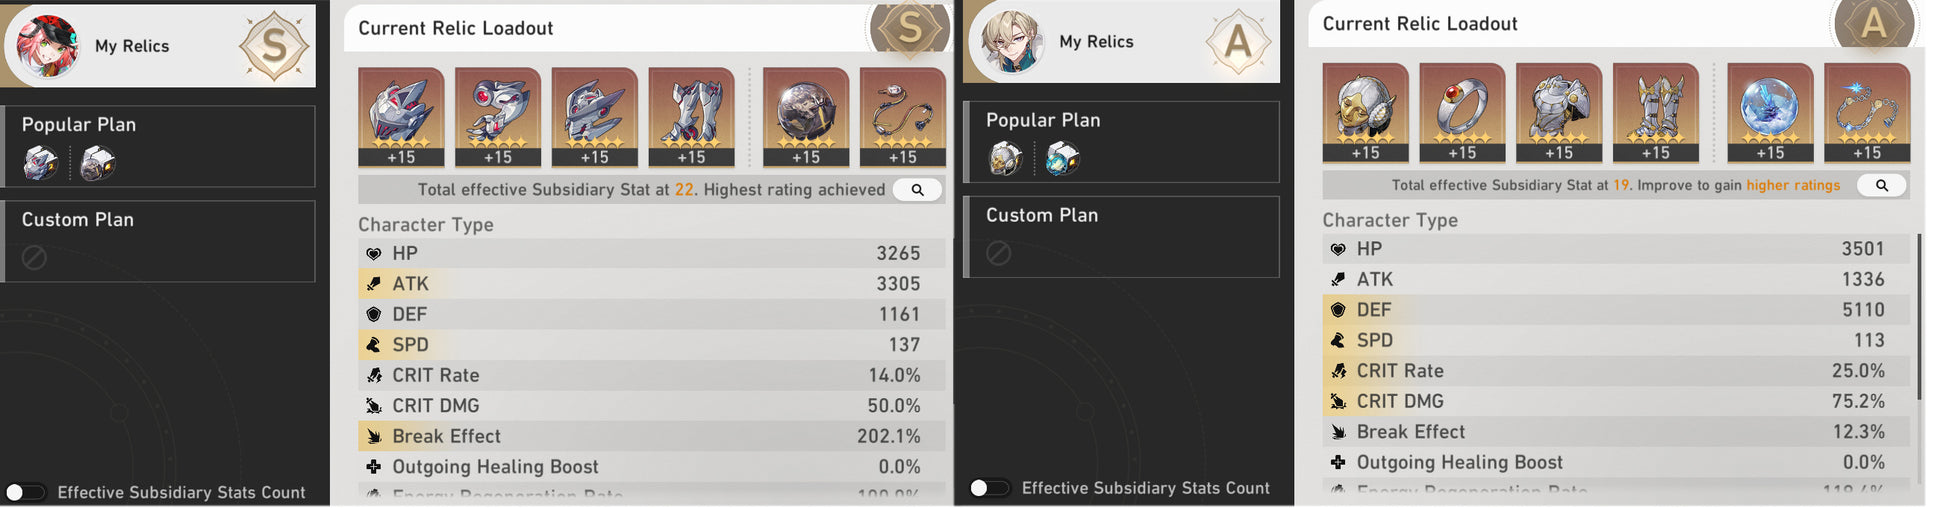The image size is (1946, 508).
Task: Click the orange 'higher ratings' link
Action: (1793, 185)
